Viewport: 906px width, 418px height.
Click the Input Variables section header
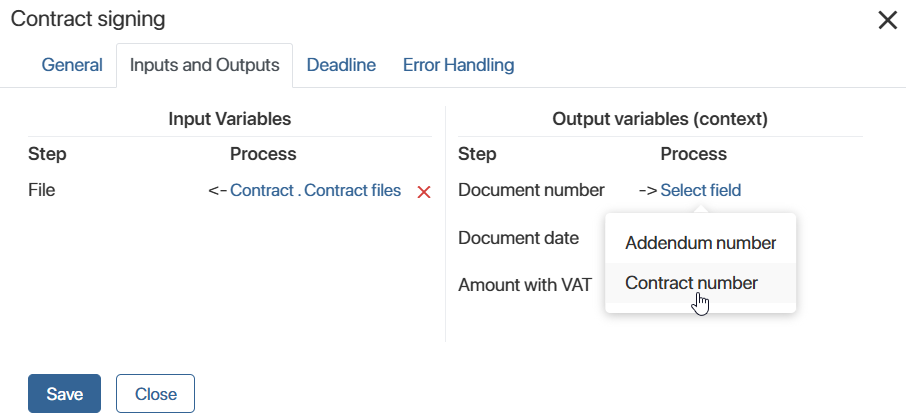pos(229,119)
